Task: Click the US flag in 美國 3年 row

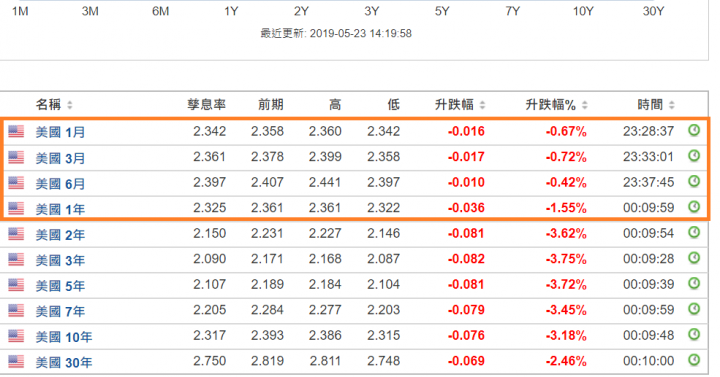Action: [x=16, y=259]
